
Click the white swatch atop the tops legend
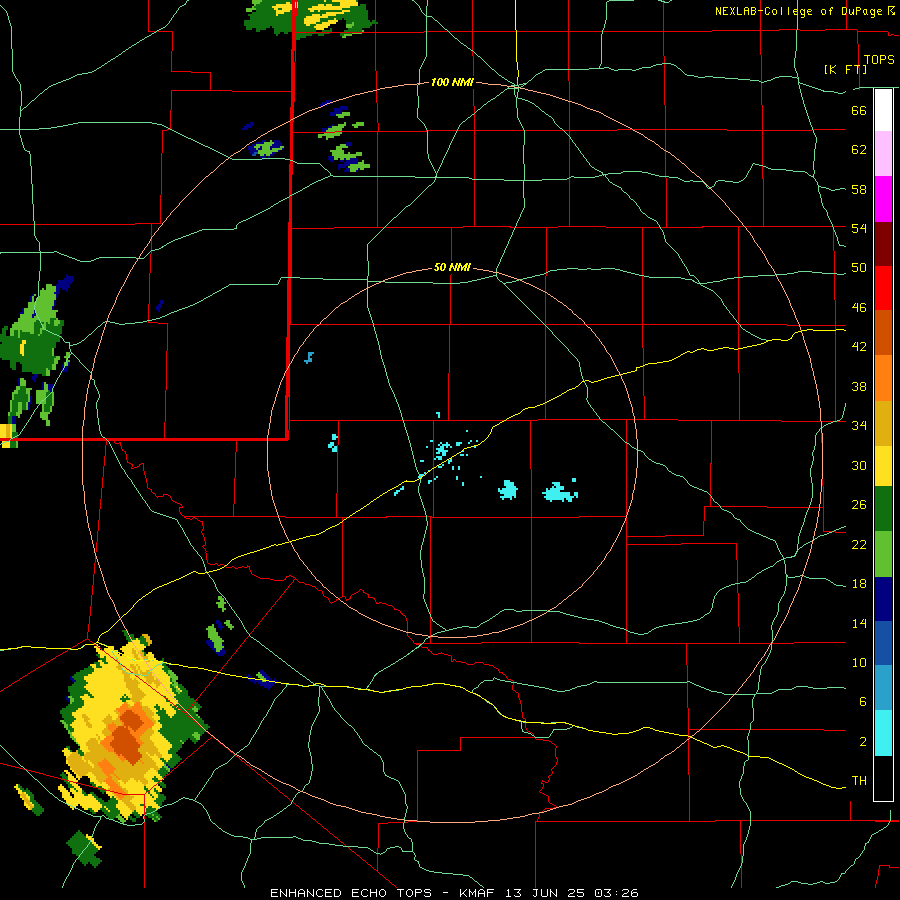pyautogui.click(x=883, y=110)
